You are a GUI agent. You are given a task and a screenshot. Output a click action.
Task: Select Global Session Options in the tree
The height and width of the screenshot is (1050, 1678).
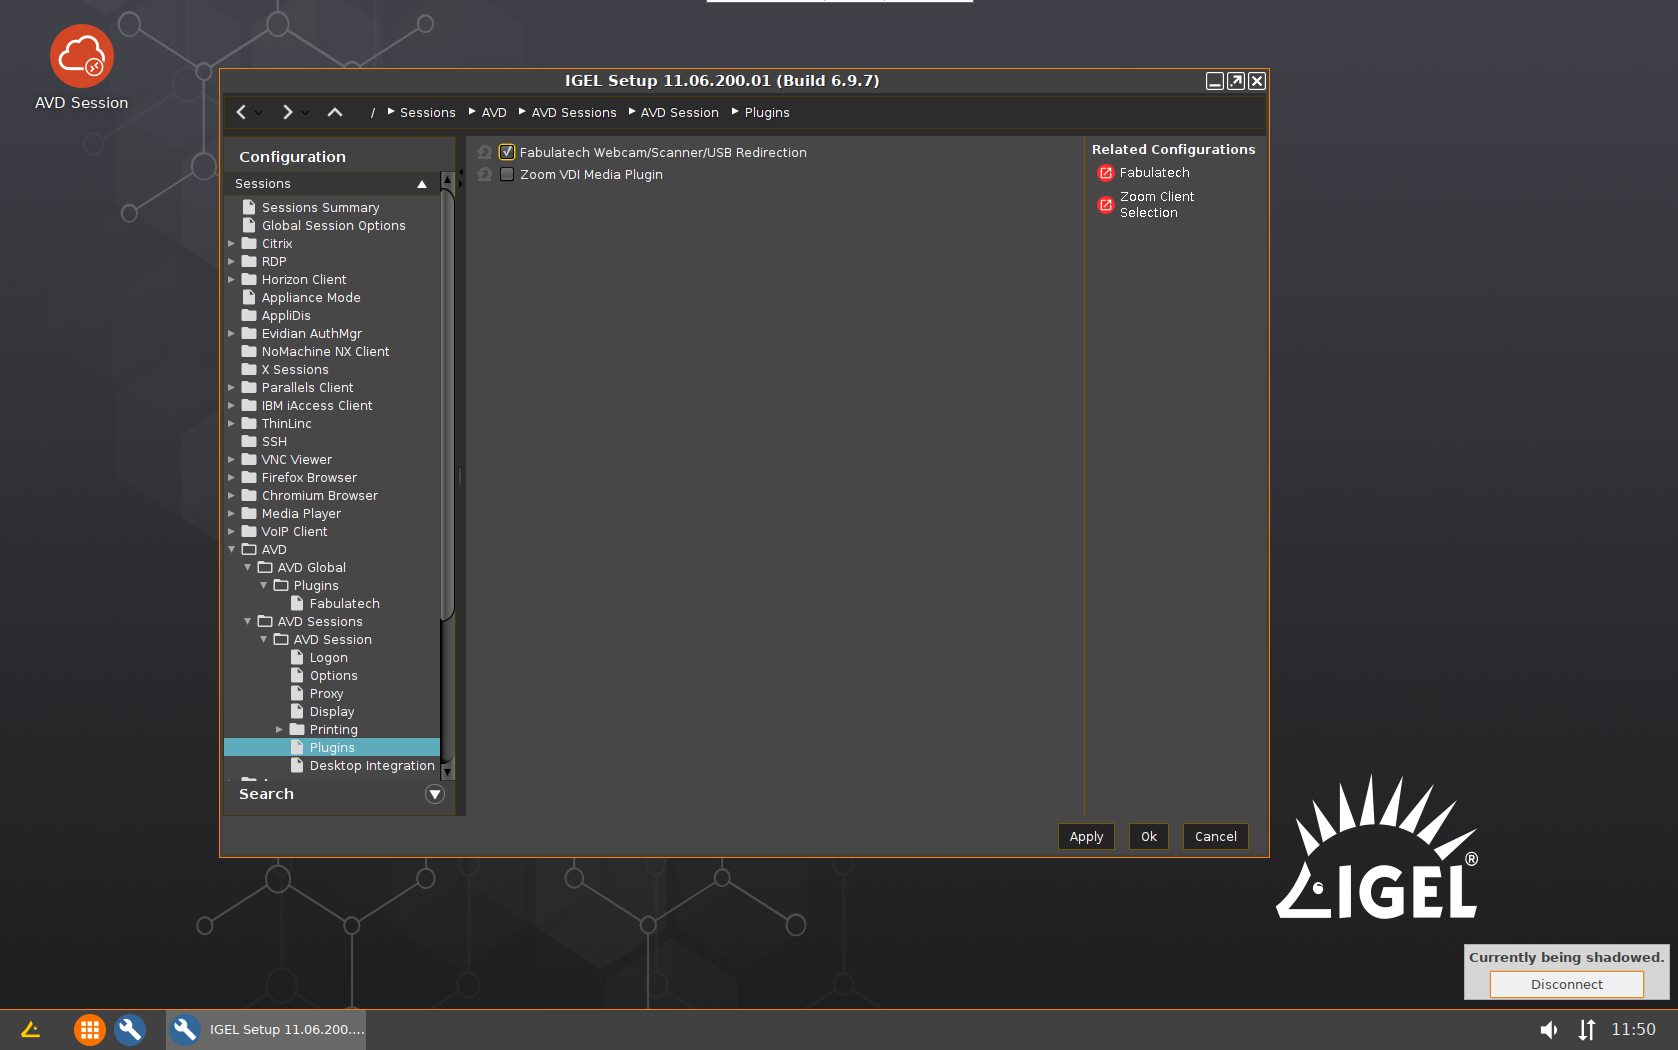(334, 226)
